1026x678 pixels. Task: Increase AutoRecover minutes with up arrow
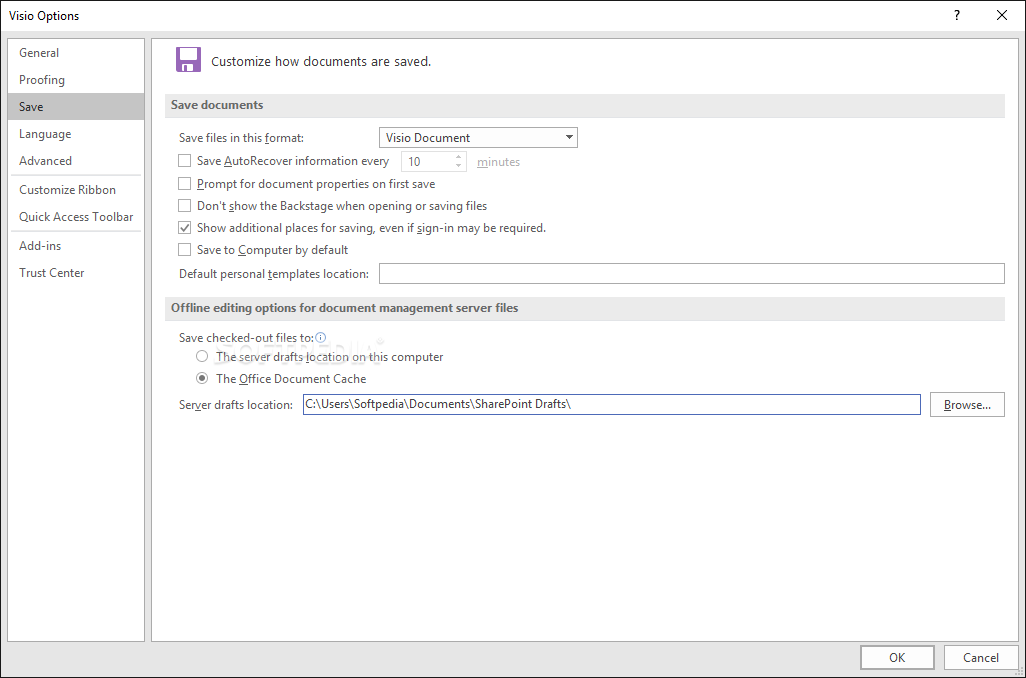pos(459,157)
